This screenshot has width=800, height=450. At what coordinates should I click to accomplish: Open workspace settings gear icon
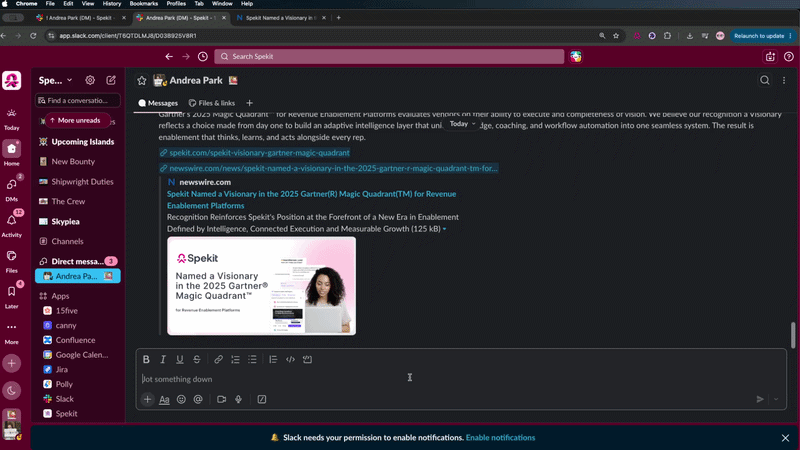click(90, 80)
